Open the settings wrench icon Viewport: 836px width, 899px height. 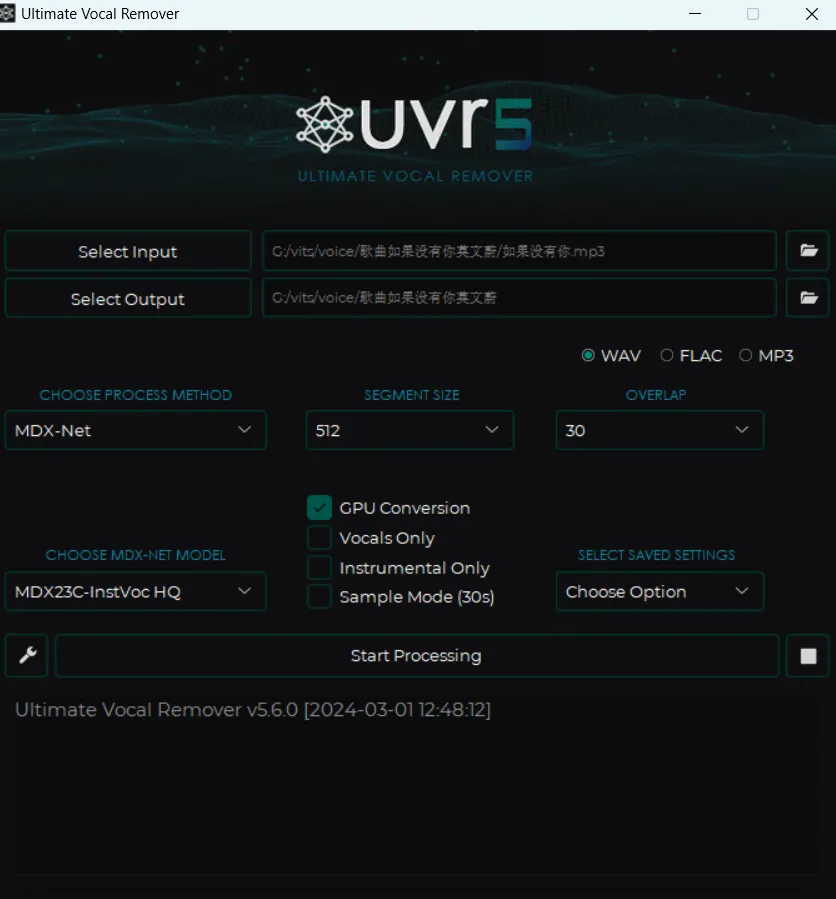(26, 655)
